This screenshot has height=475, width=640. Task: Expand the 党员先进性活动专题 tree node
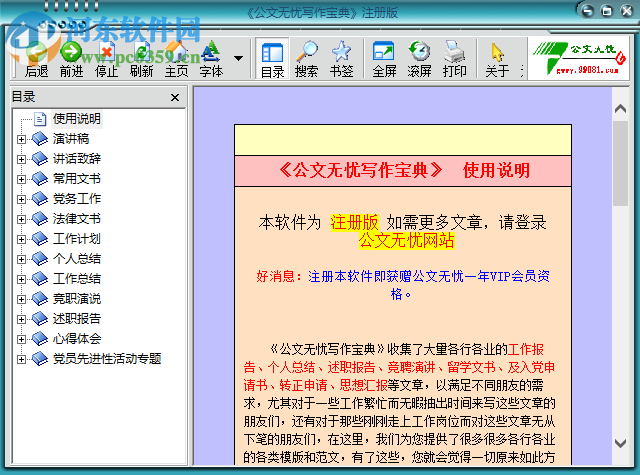pos(21,359)
